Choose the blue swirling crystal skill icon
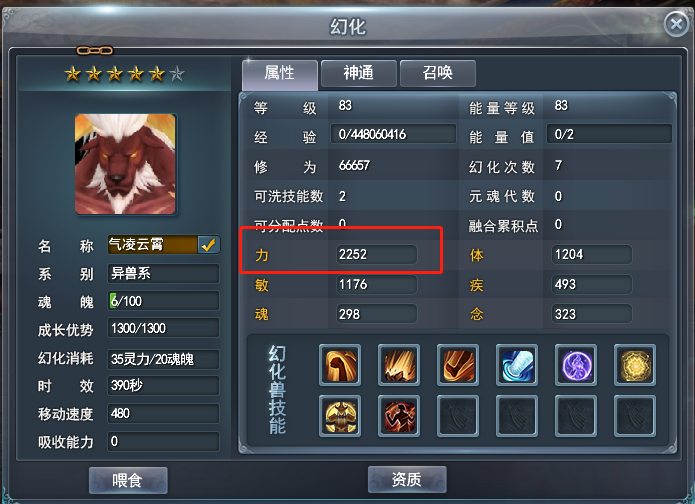This screenshot has width=695, height=504. (517, 365)
